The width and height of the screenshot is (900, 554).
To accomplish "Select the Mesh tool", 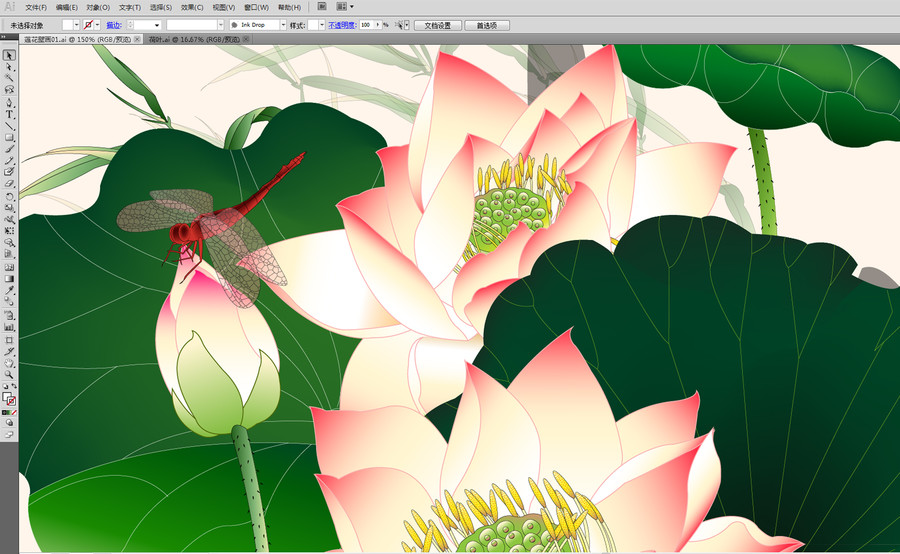I will click(x=9, y=268).
